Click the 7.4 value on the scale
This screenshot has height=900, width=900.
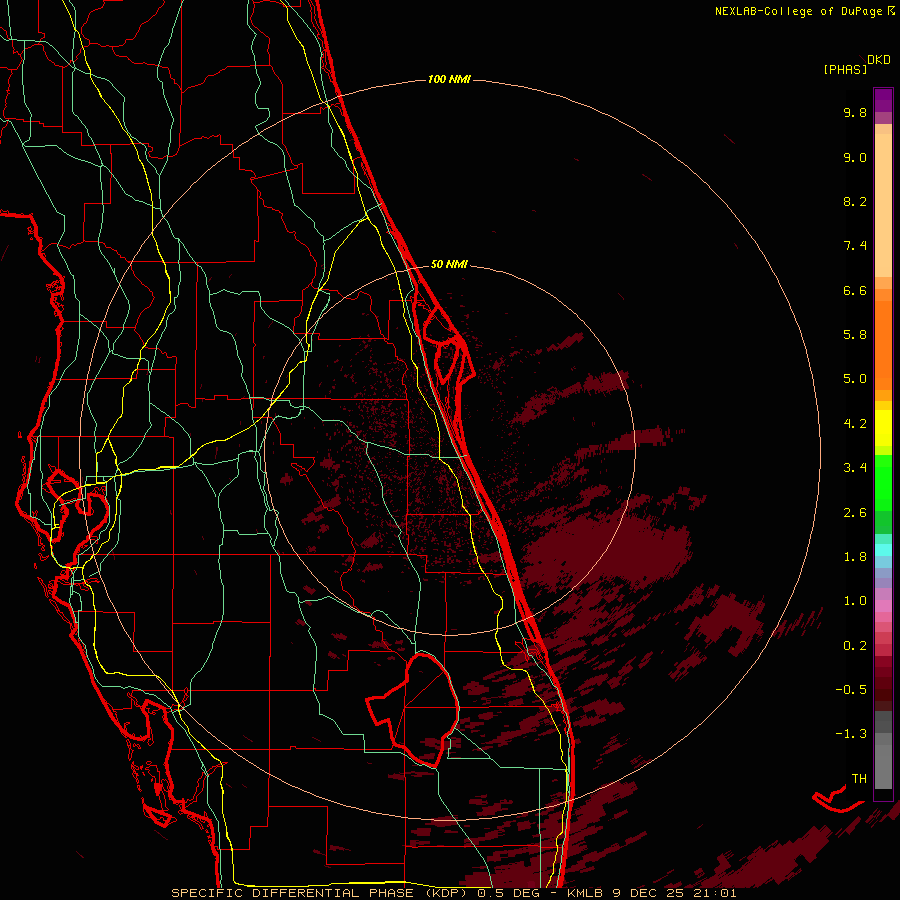(x=855, y=246)
